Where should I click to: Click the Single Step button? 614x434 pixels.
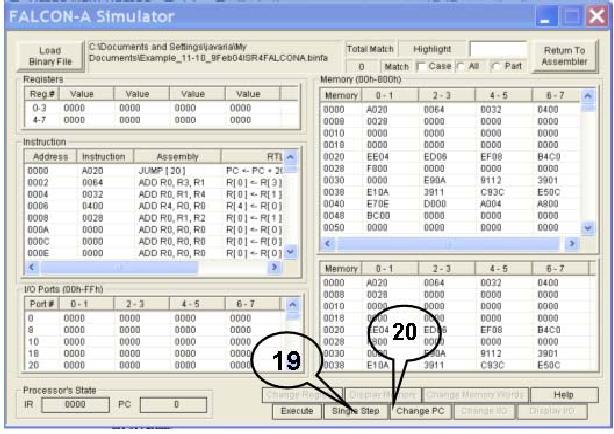coord(356,411)
